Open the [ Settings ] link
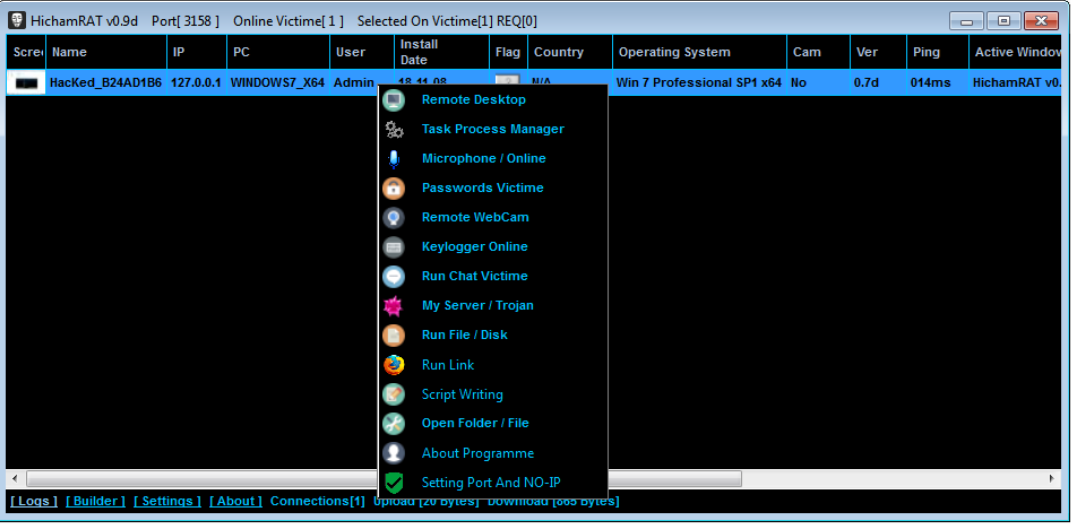 coord(167,501)
